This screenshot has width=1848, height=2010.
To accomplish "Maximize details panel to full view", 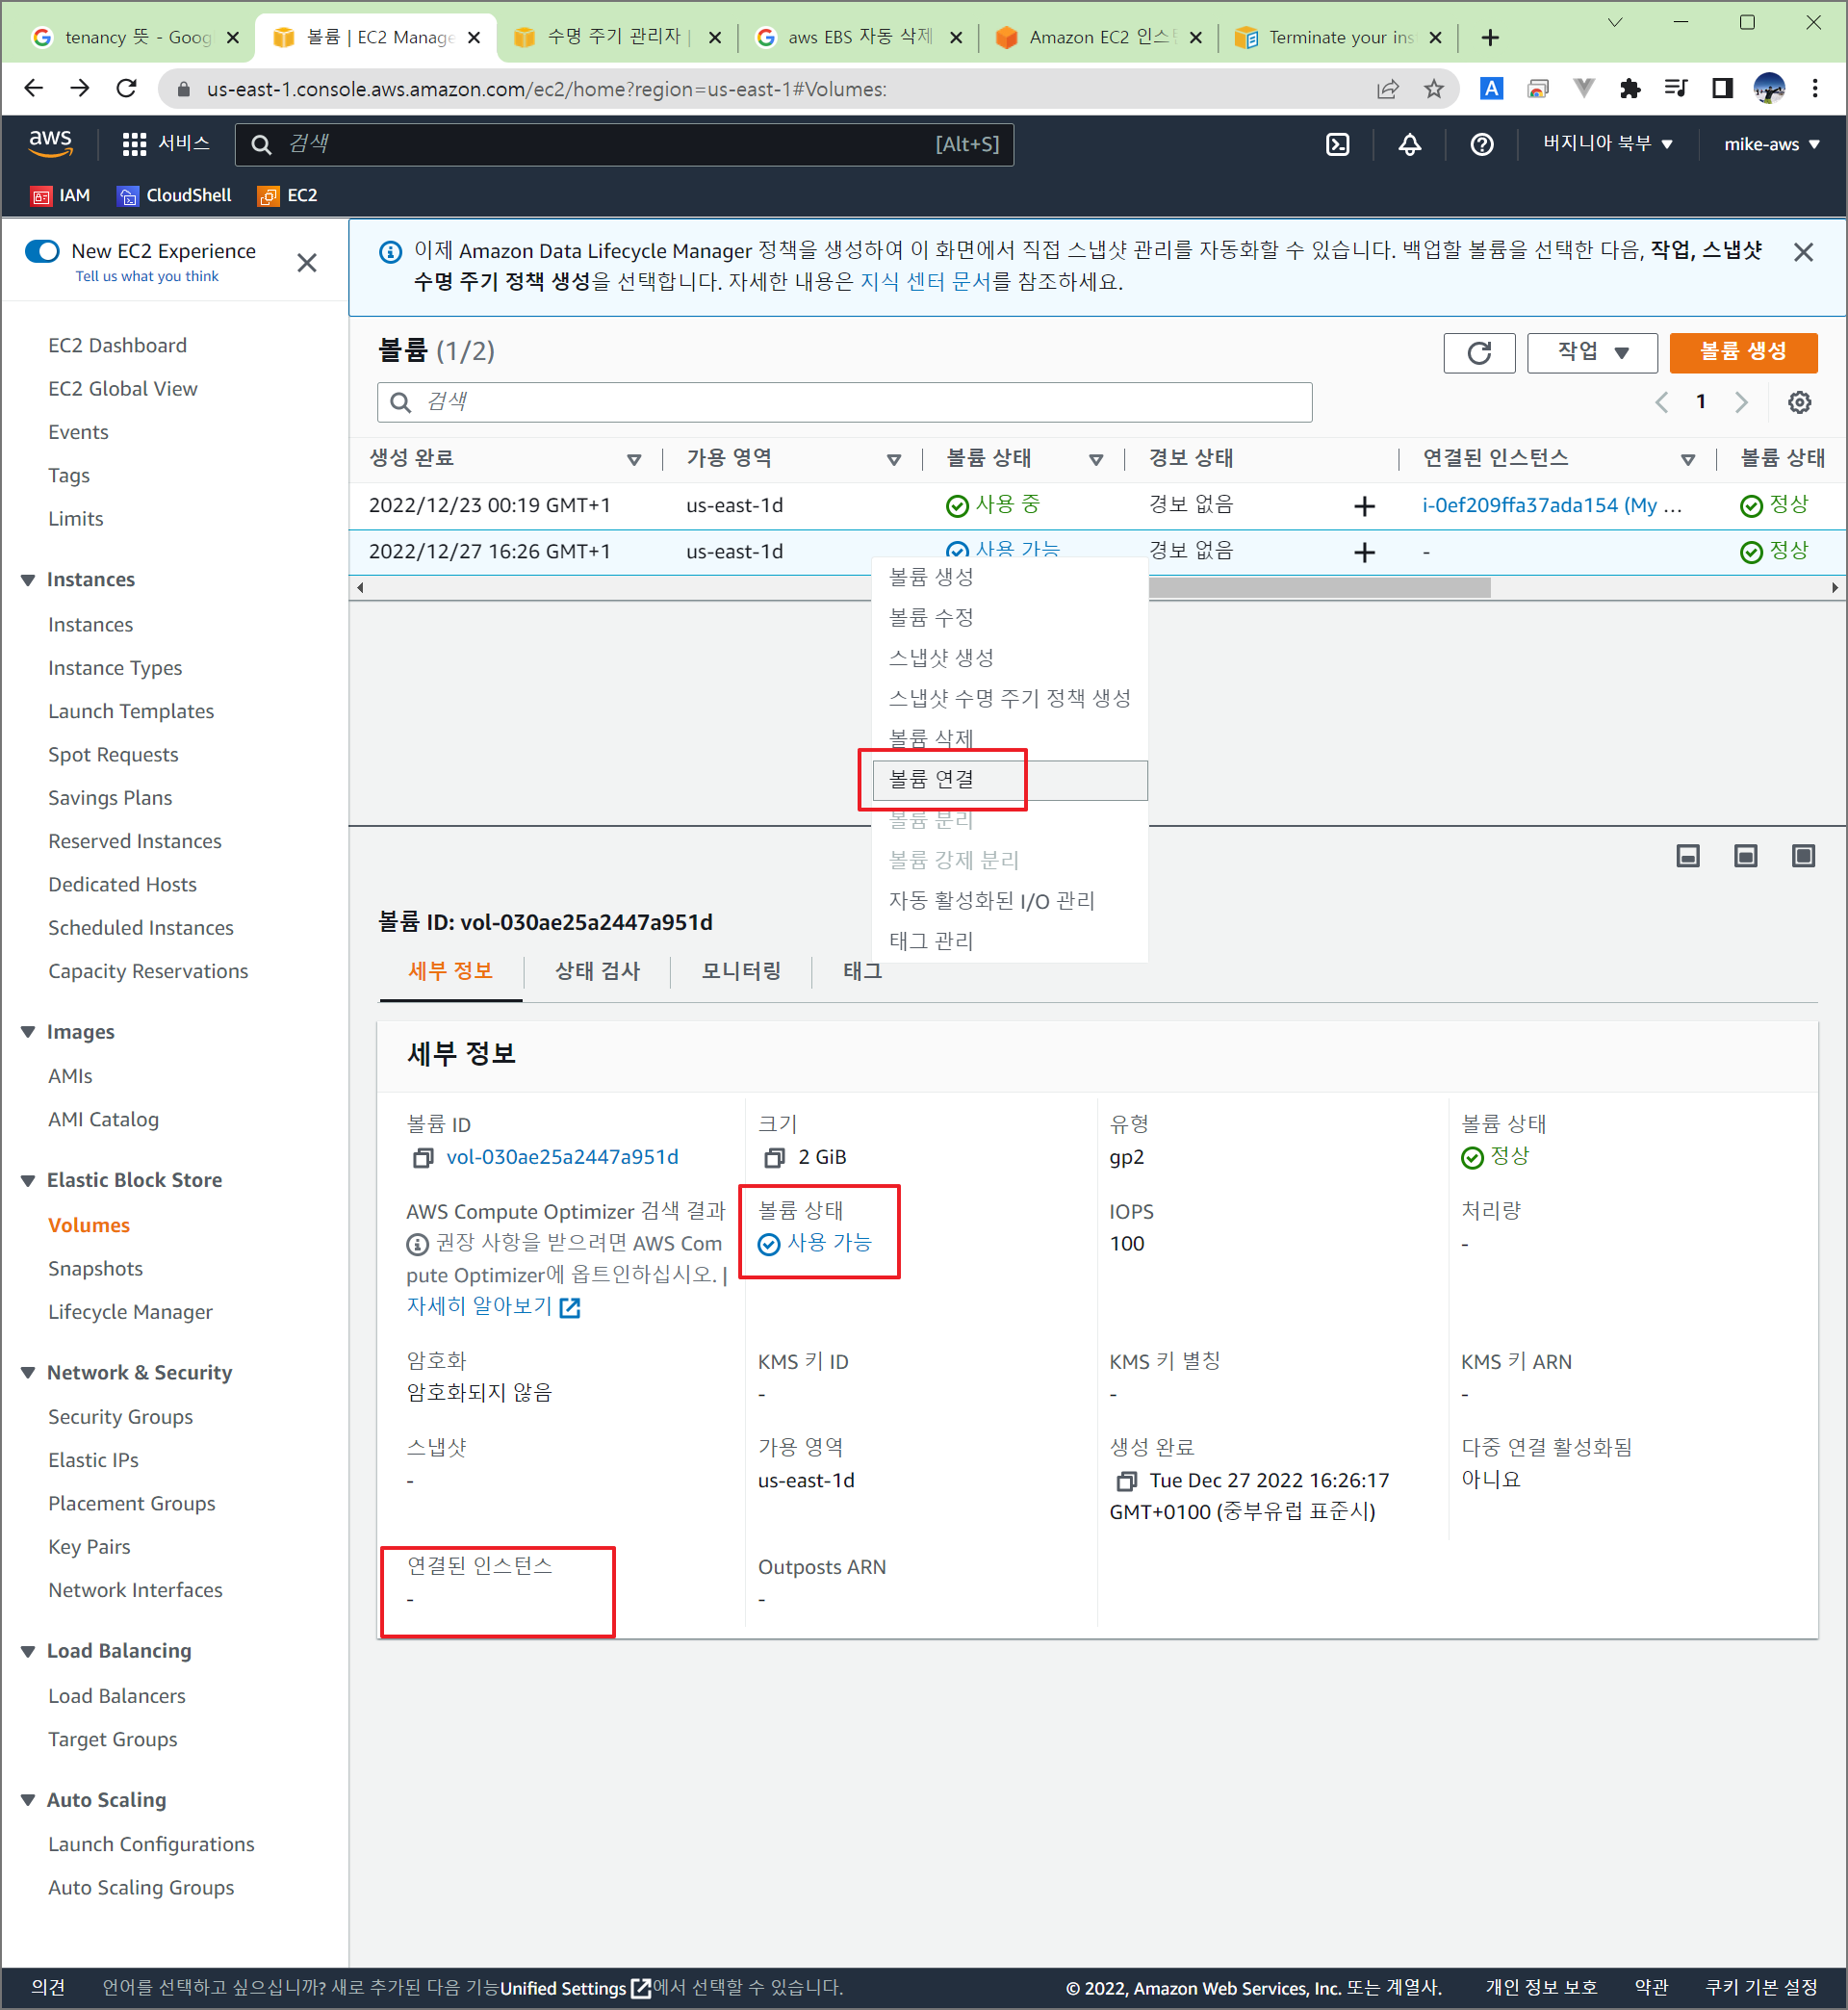I will coord(1803,856).
